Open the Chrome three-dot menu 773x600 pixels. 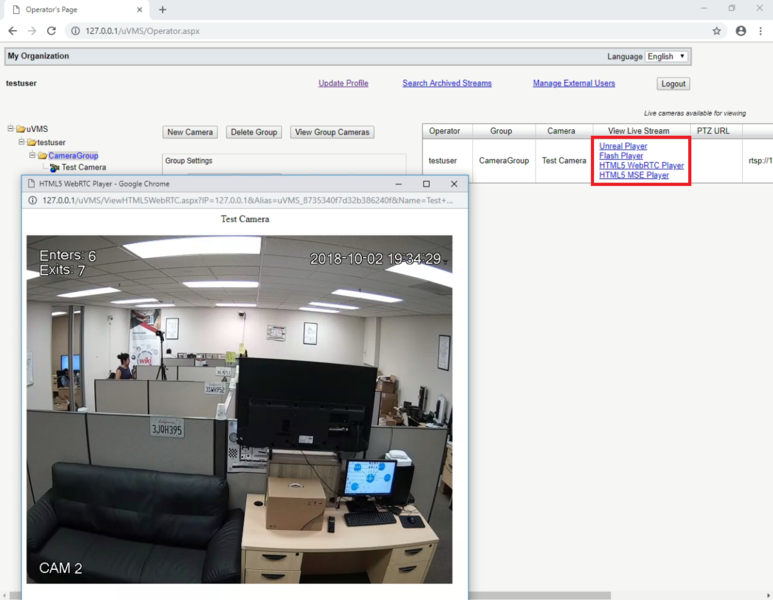pyautogui.click(x=761, y=31)
